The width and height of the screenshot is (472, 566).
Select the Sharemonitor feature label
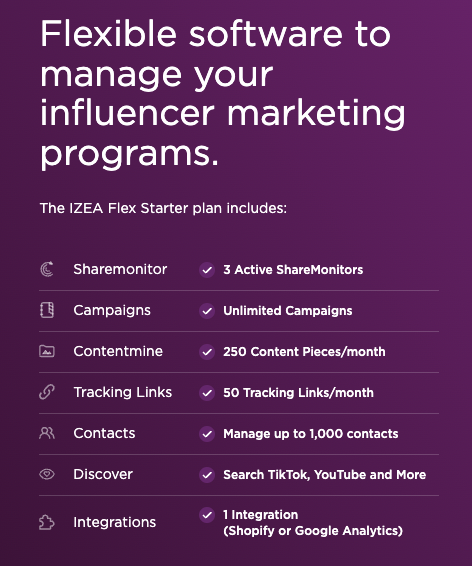tap(120, 269)
